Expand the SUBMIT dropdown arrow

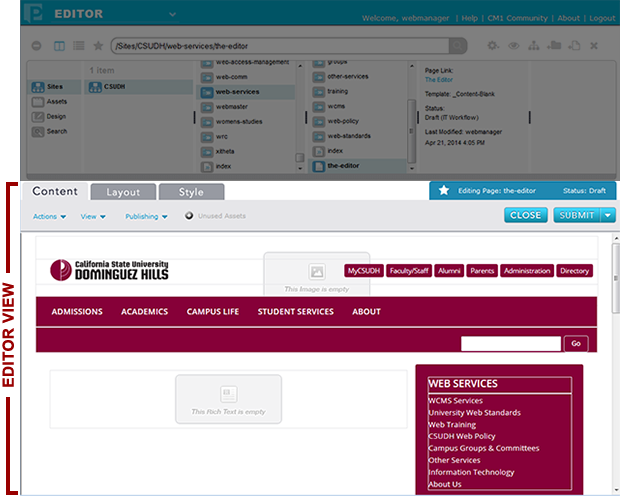point(608,215)
